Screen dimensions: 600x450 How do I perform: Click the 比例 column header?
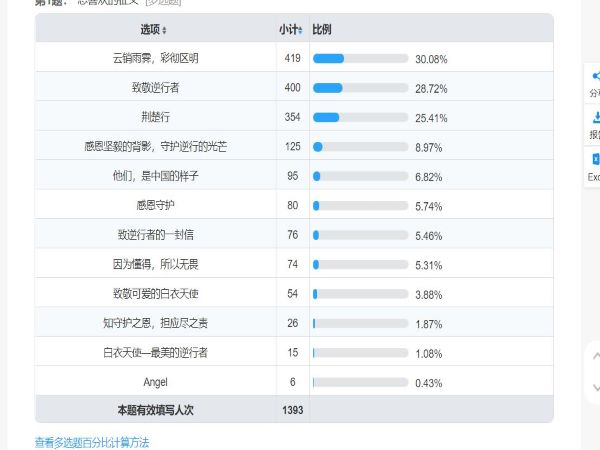tap(321, 29)
